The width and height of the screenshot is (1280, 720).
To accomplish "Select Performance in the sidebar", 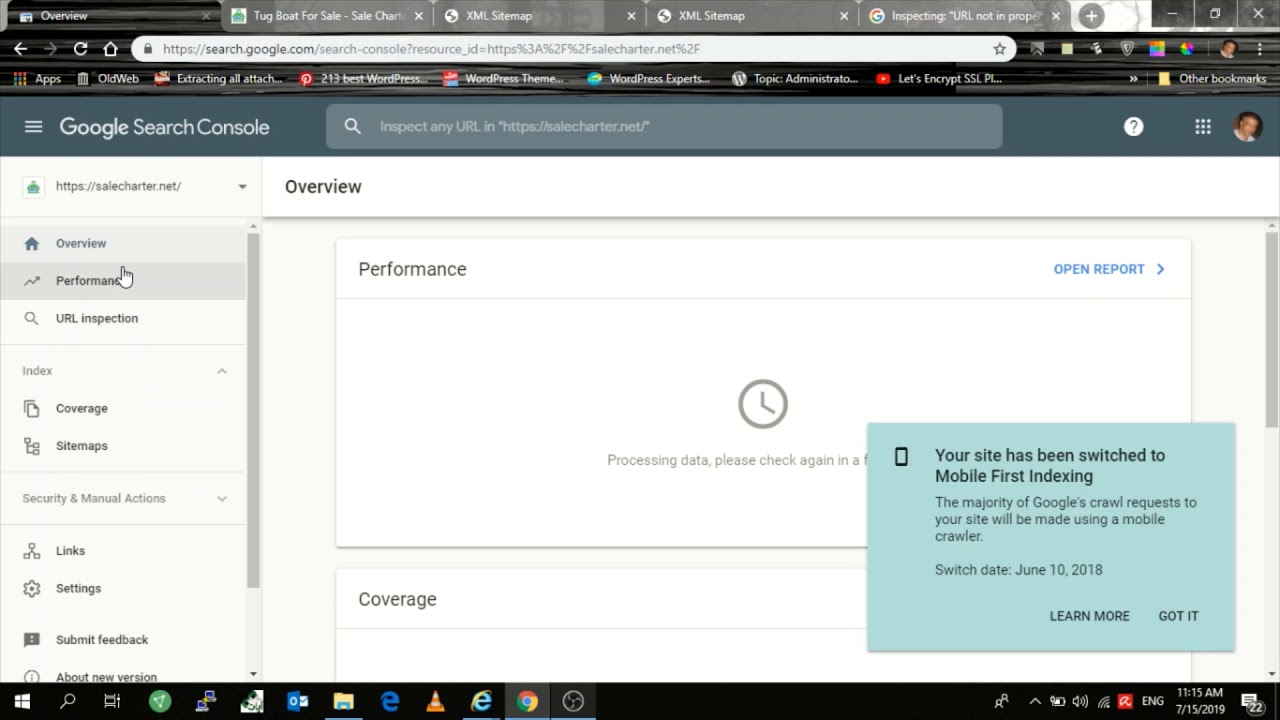I will (123, 281).
